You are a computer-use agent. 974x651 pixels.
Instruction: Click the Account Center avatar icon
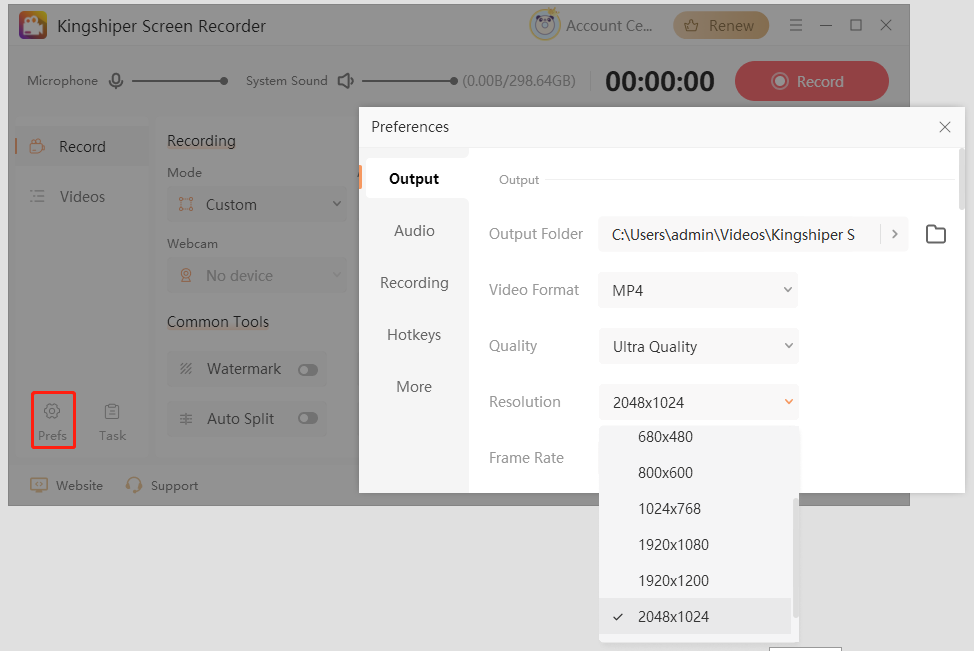coord(545,26)
